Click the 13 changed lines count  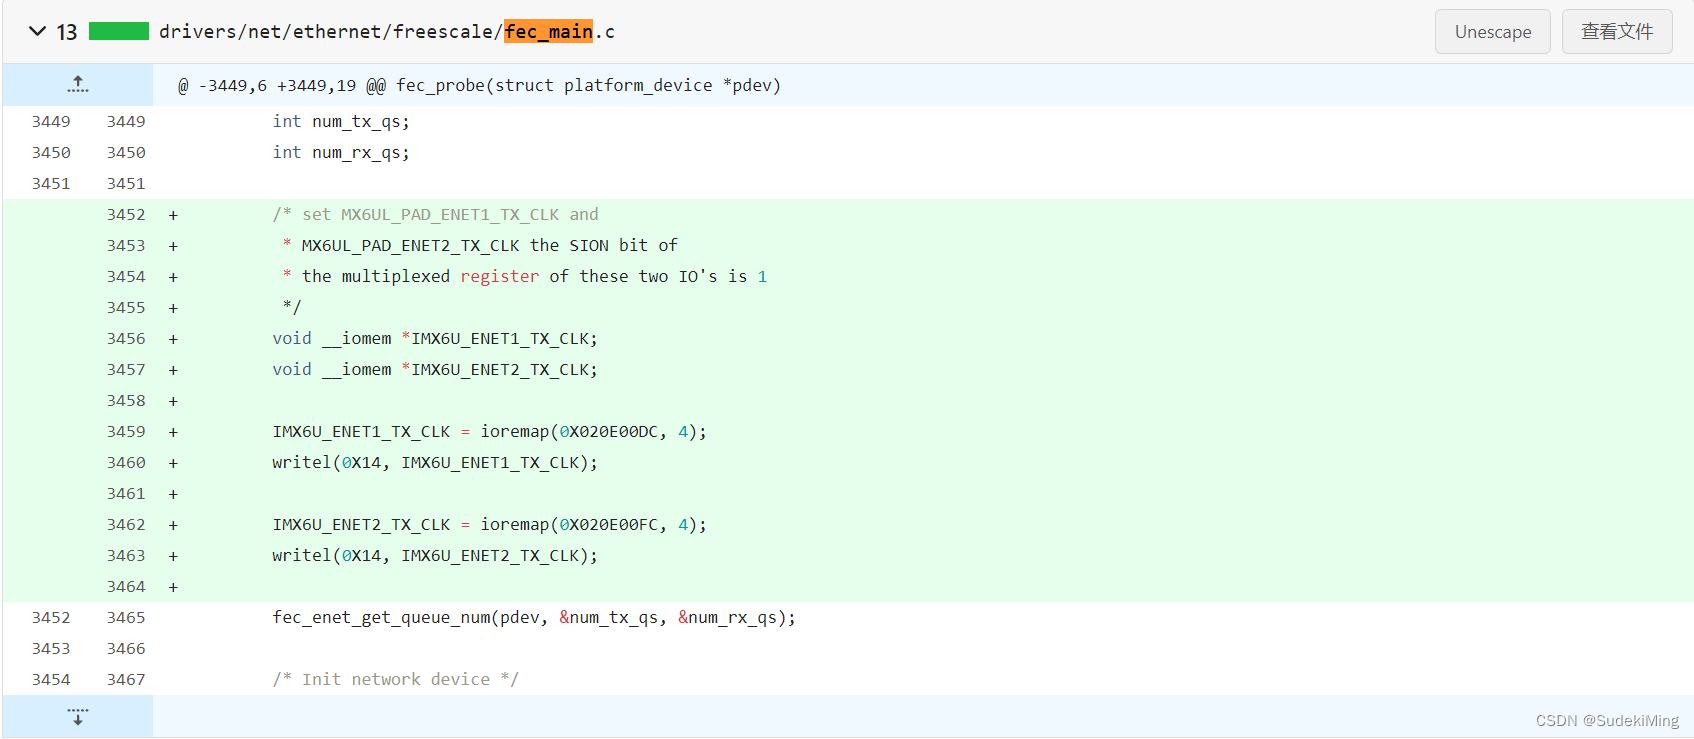point(67,32)
